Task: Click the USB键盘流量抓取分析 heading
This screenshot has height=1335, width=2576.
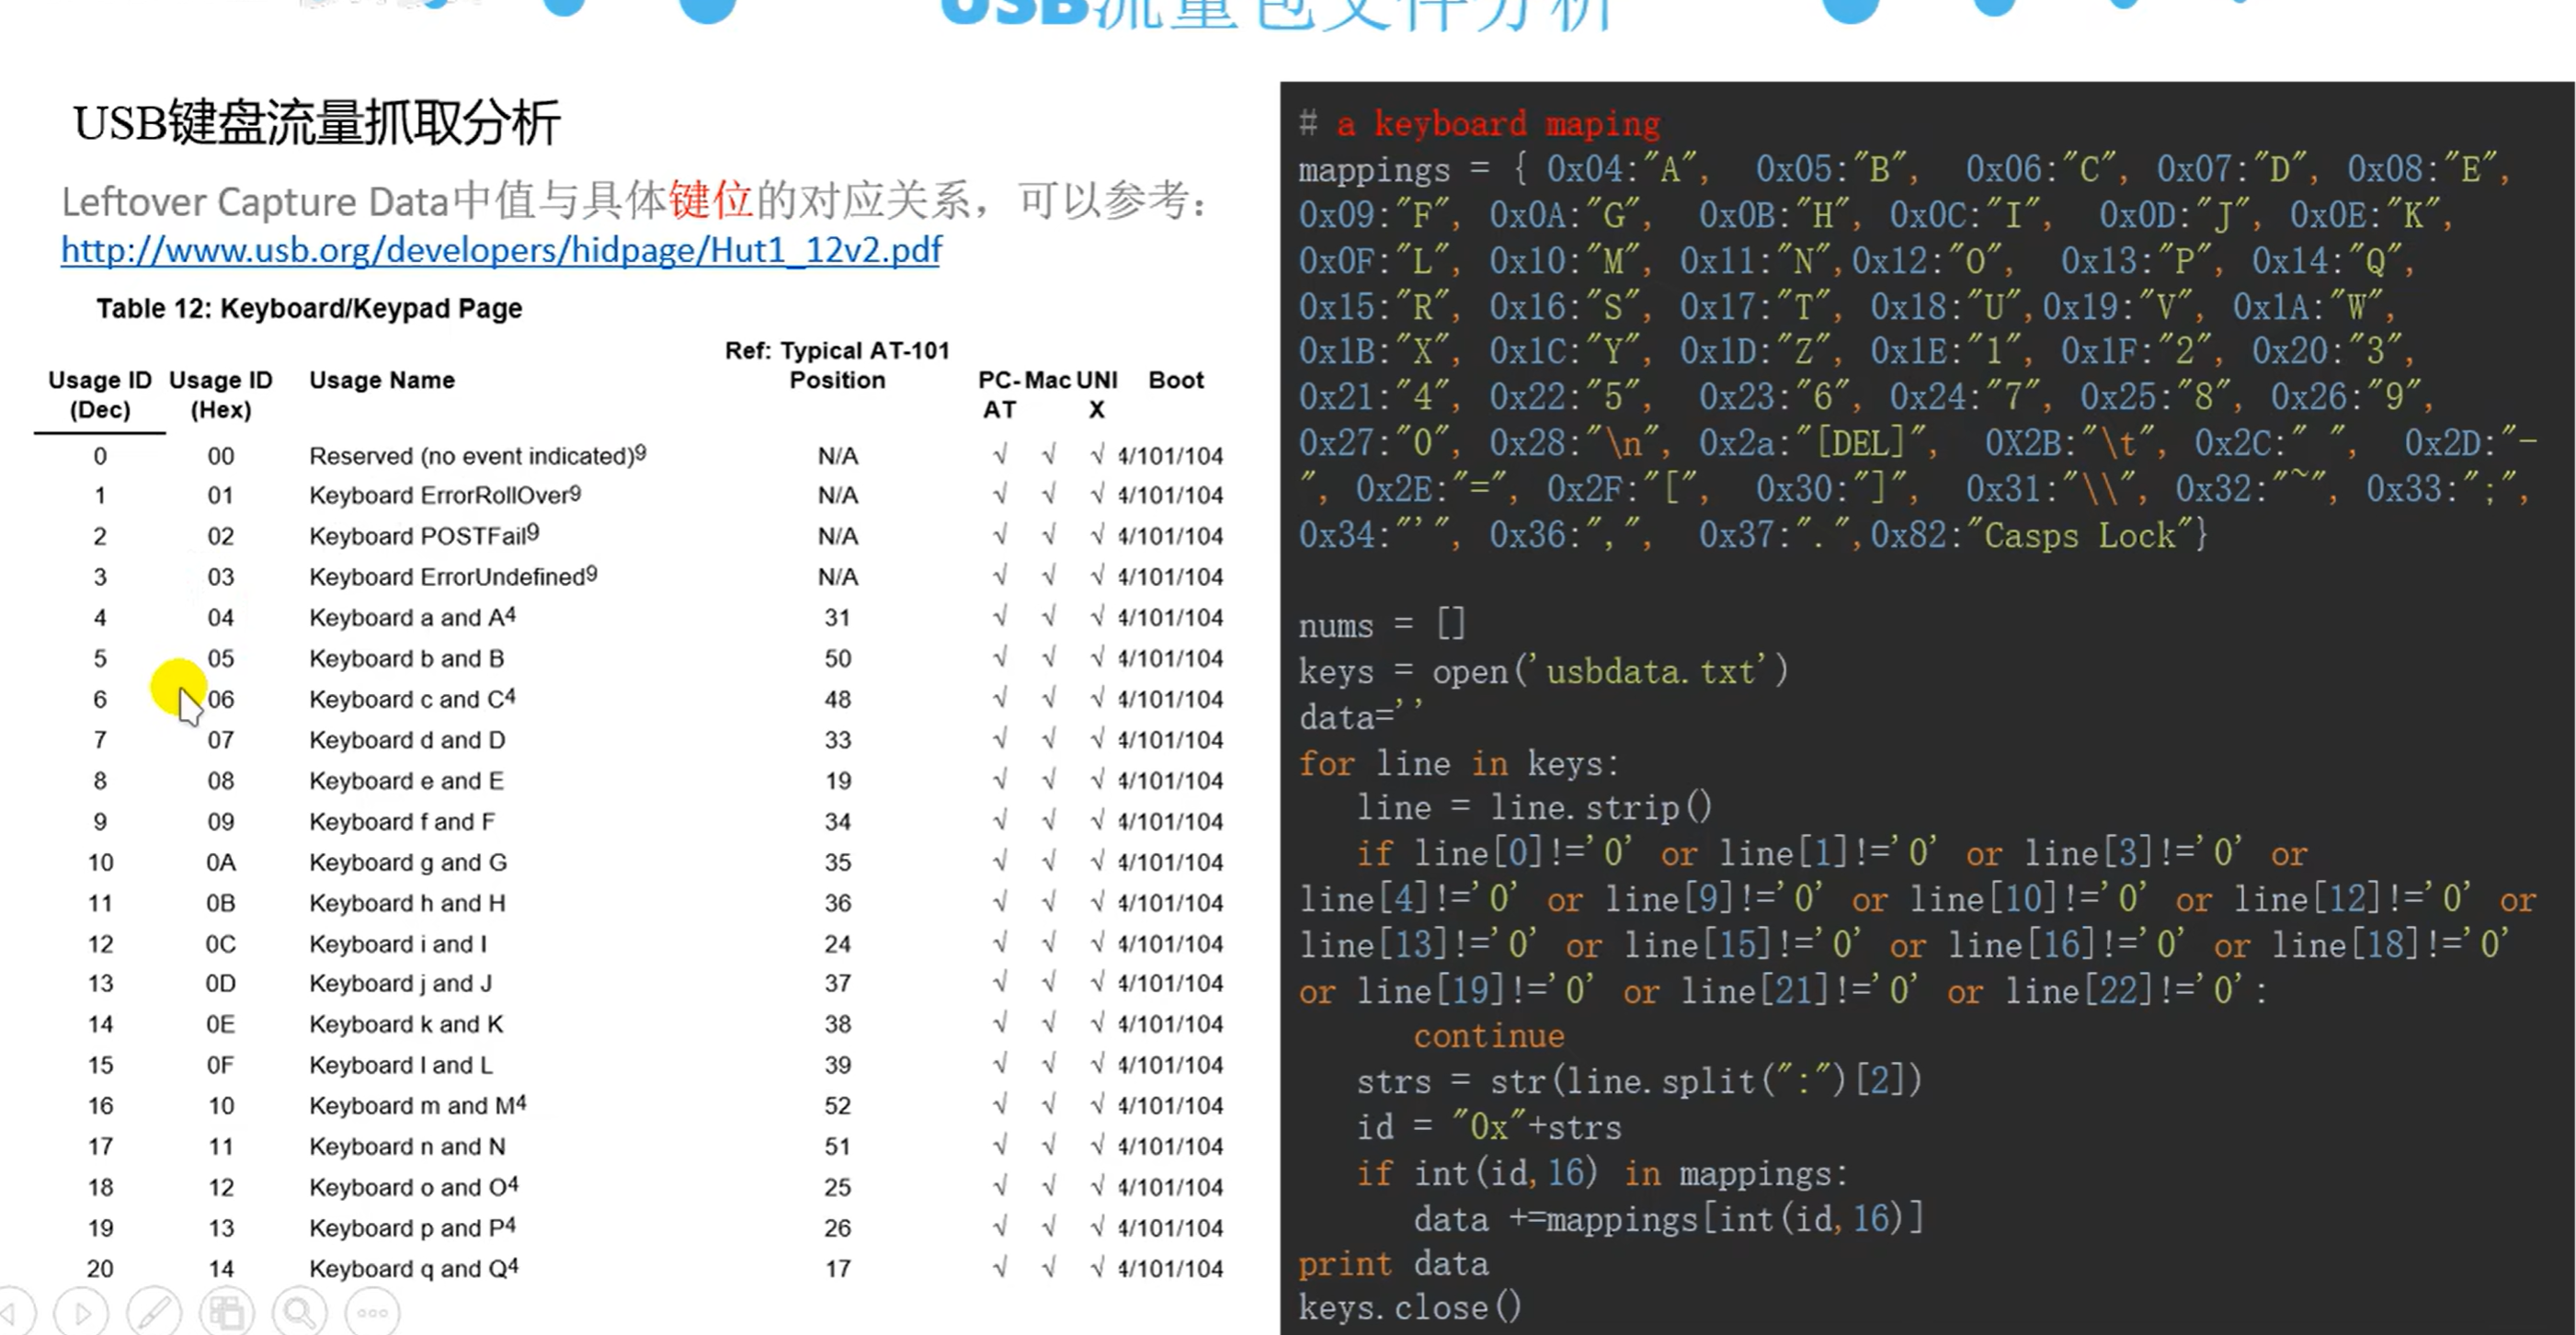Action: point(317,123)
